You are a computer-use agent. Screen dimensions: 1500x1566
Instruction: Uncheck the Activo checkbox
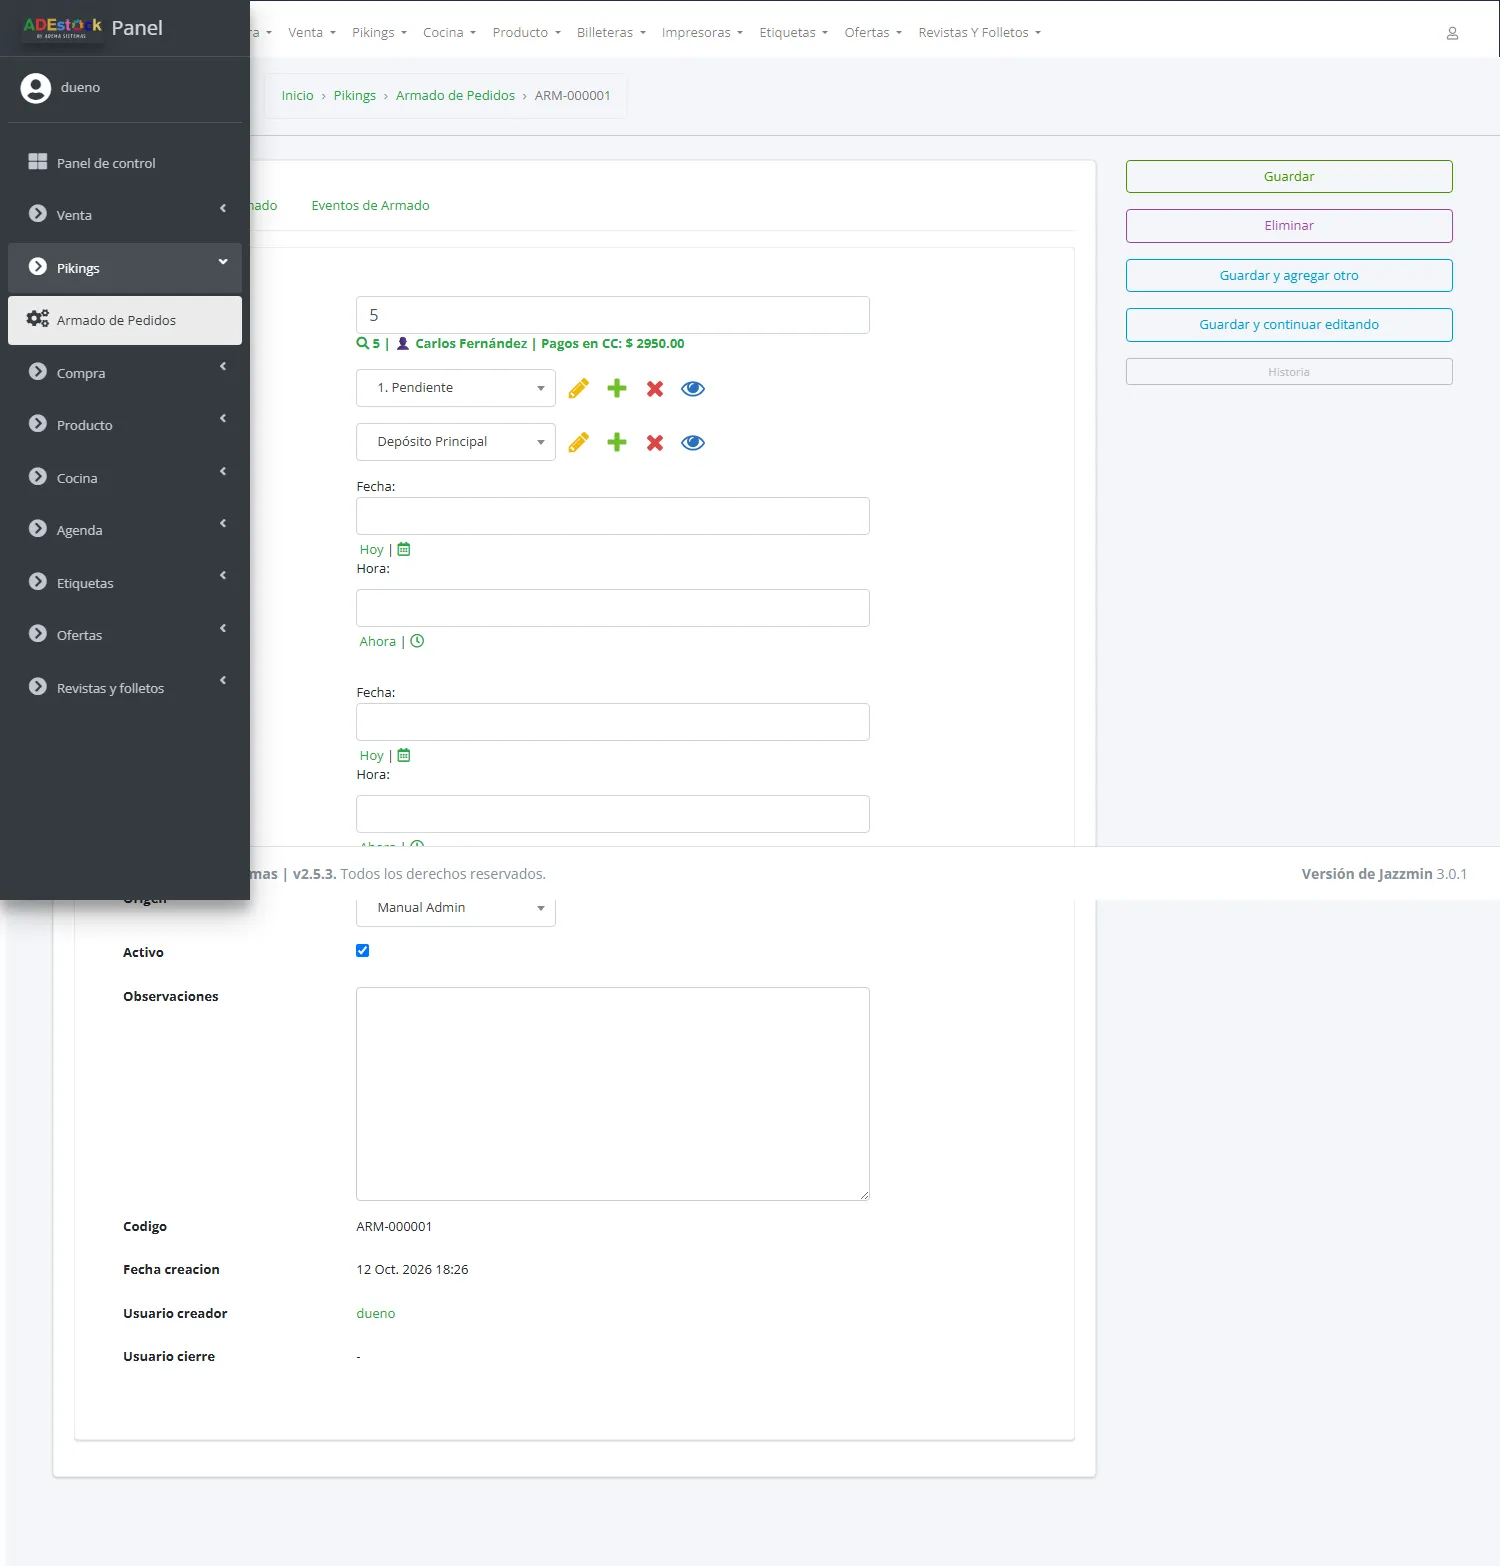tap(363, 951)
